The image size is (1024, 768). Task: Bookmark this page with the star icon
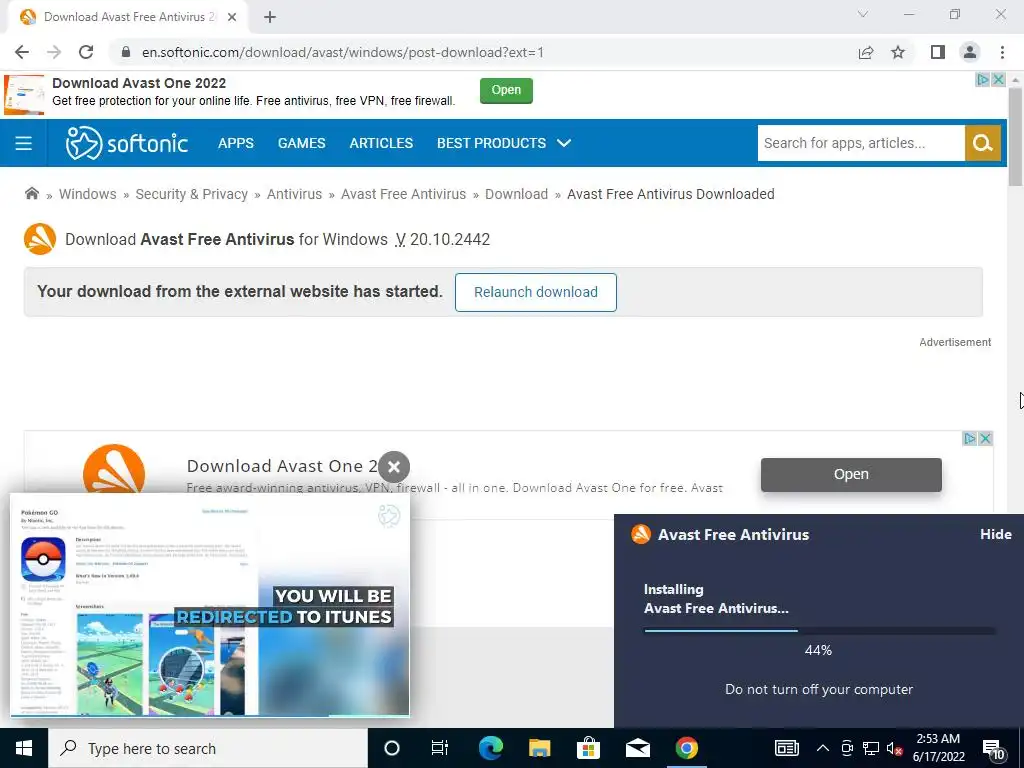point(898,52)
